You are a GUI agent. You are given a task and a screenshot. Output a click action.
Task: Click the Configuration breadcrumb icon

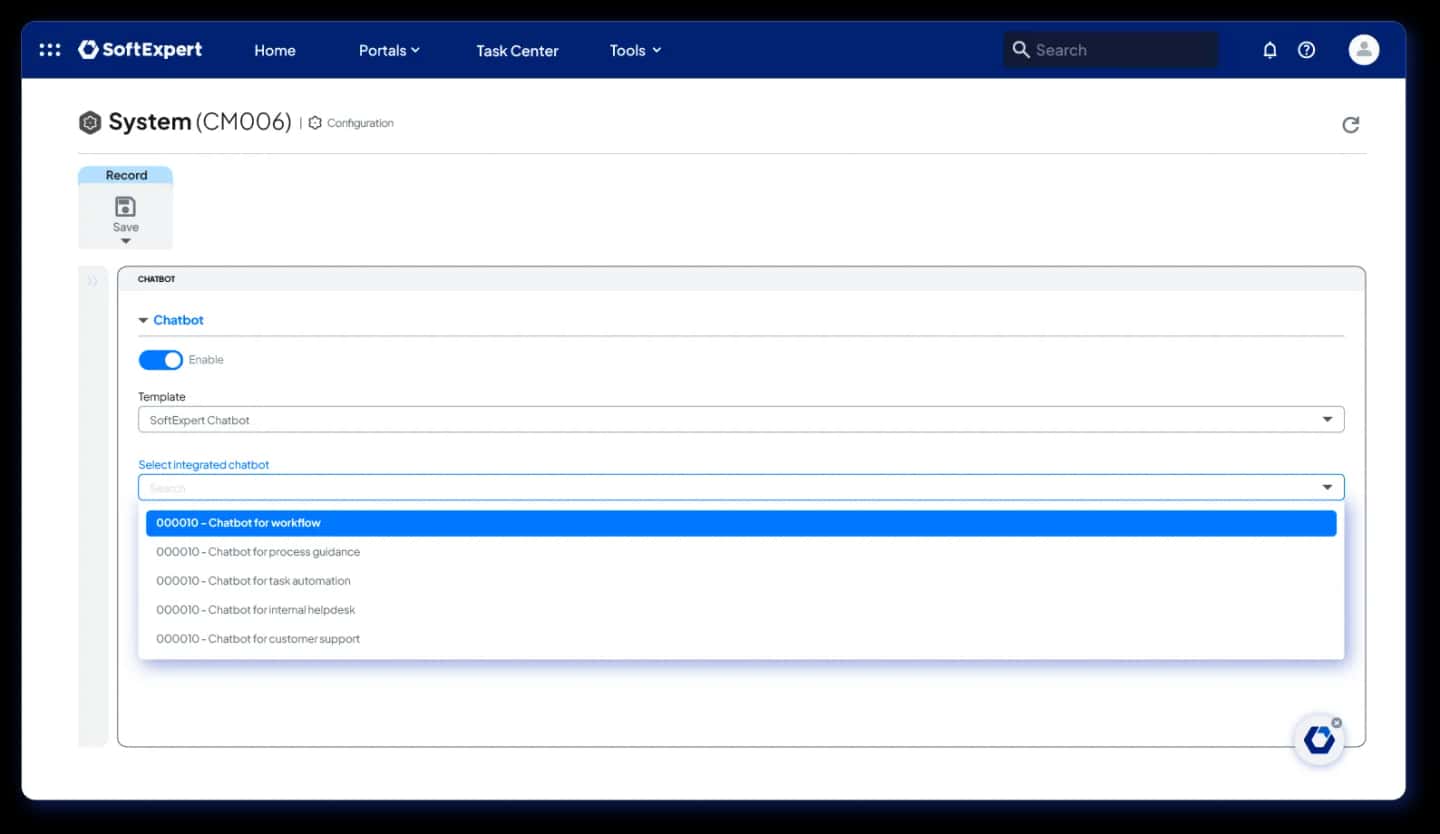tap(315, 123)
